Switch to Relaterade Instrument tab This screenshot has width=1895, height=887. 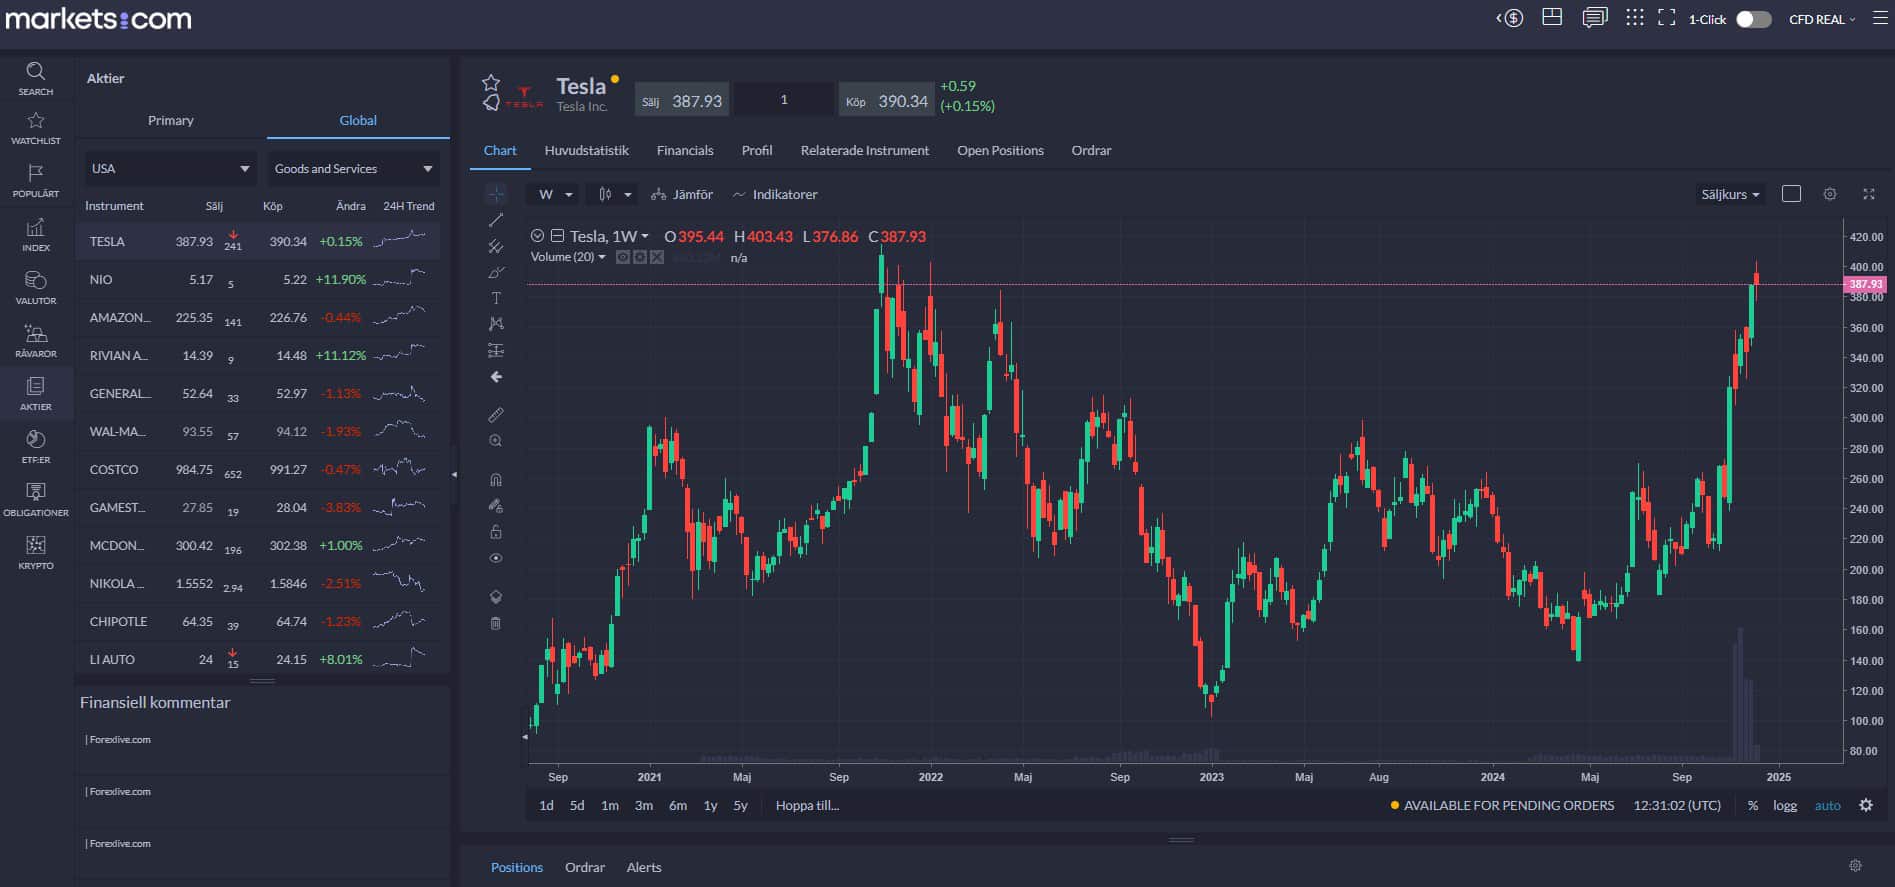[x=865, y=150]
